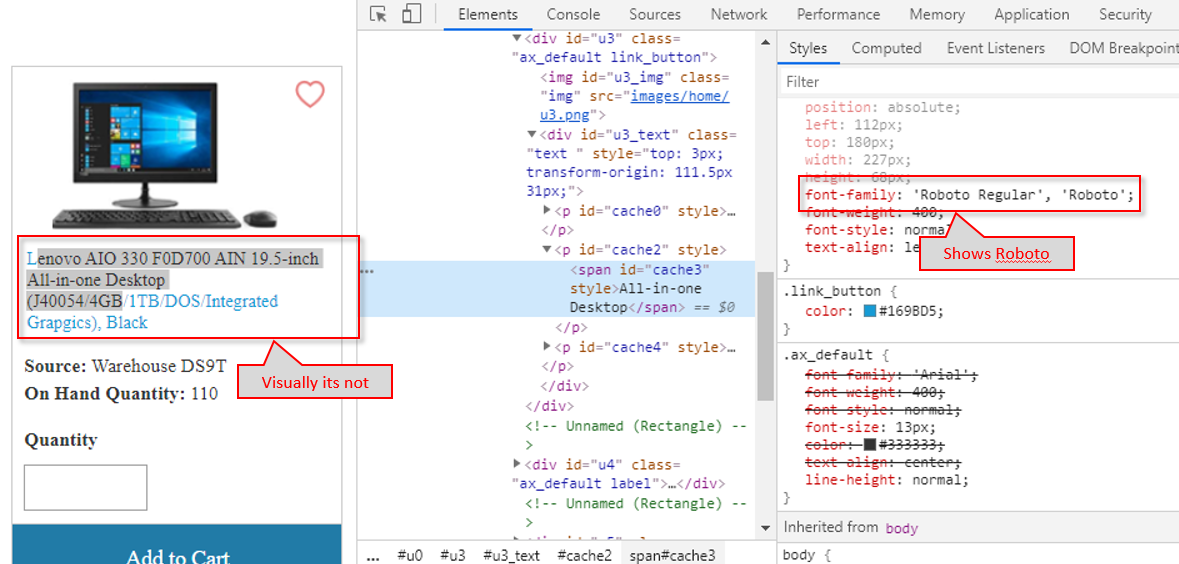
Task: Toggle the device toolbar icon
Action: pos(411,14)
